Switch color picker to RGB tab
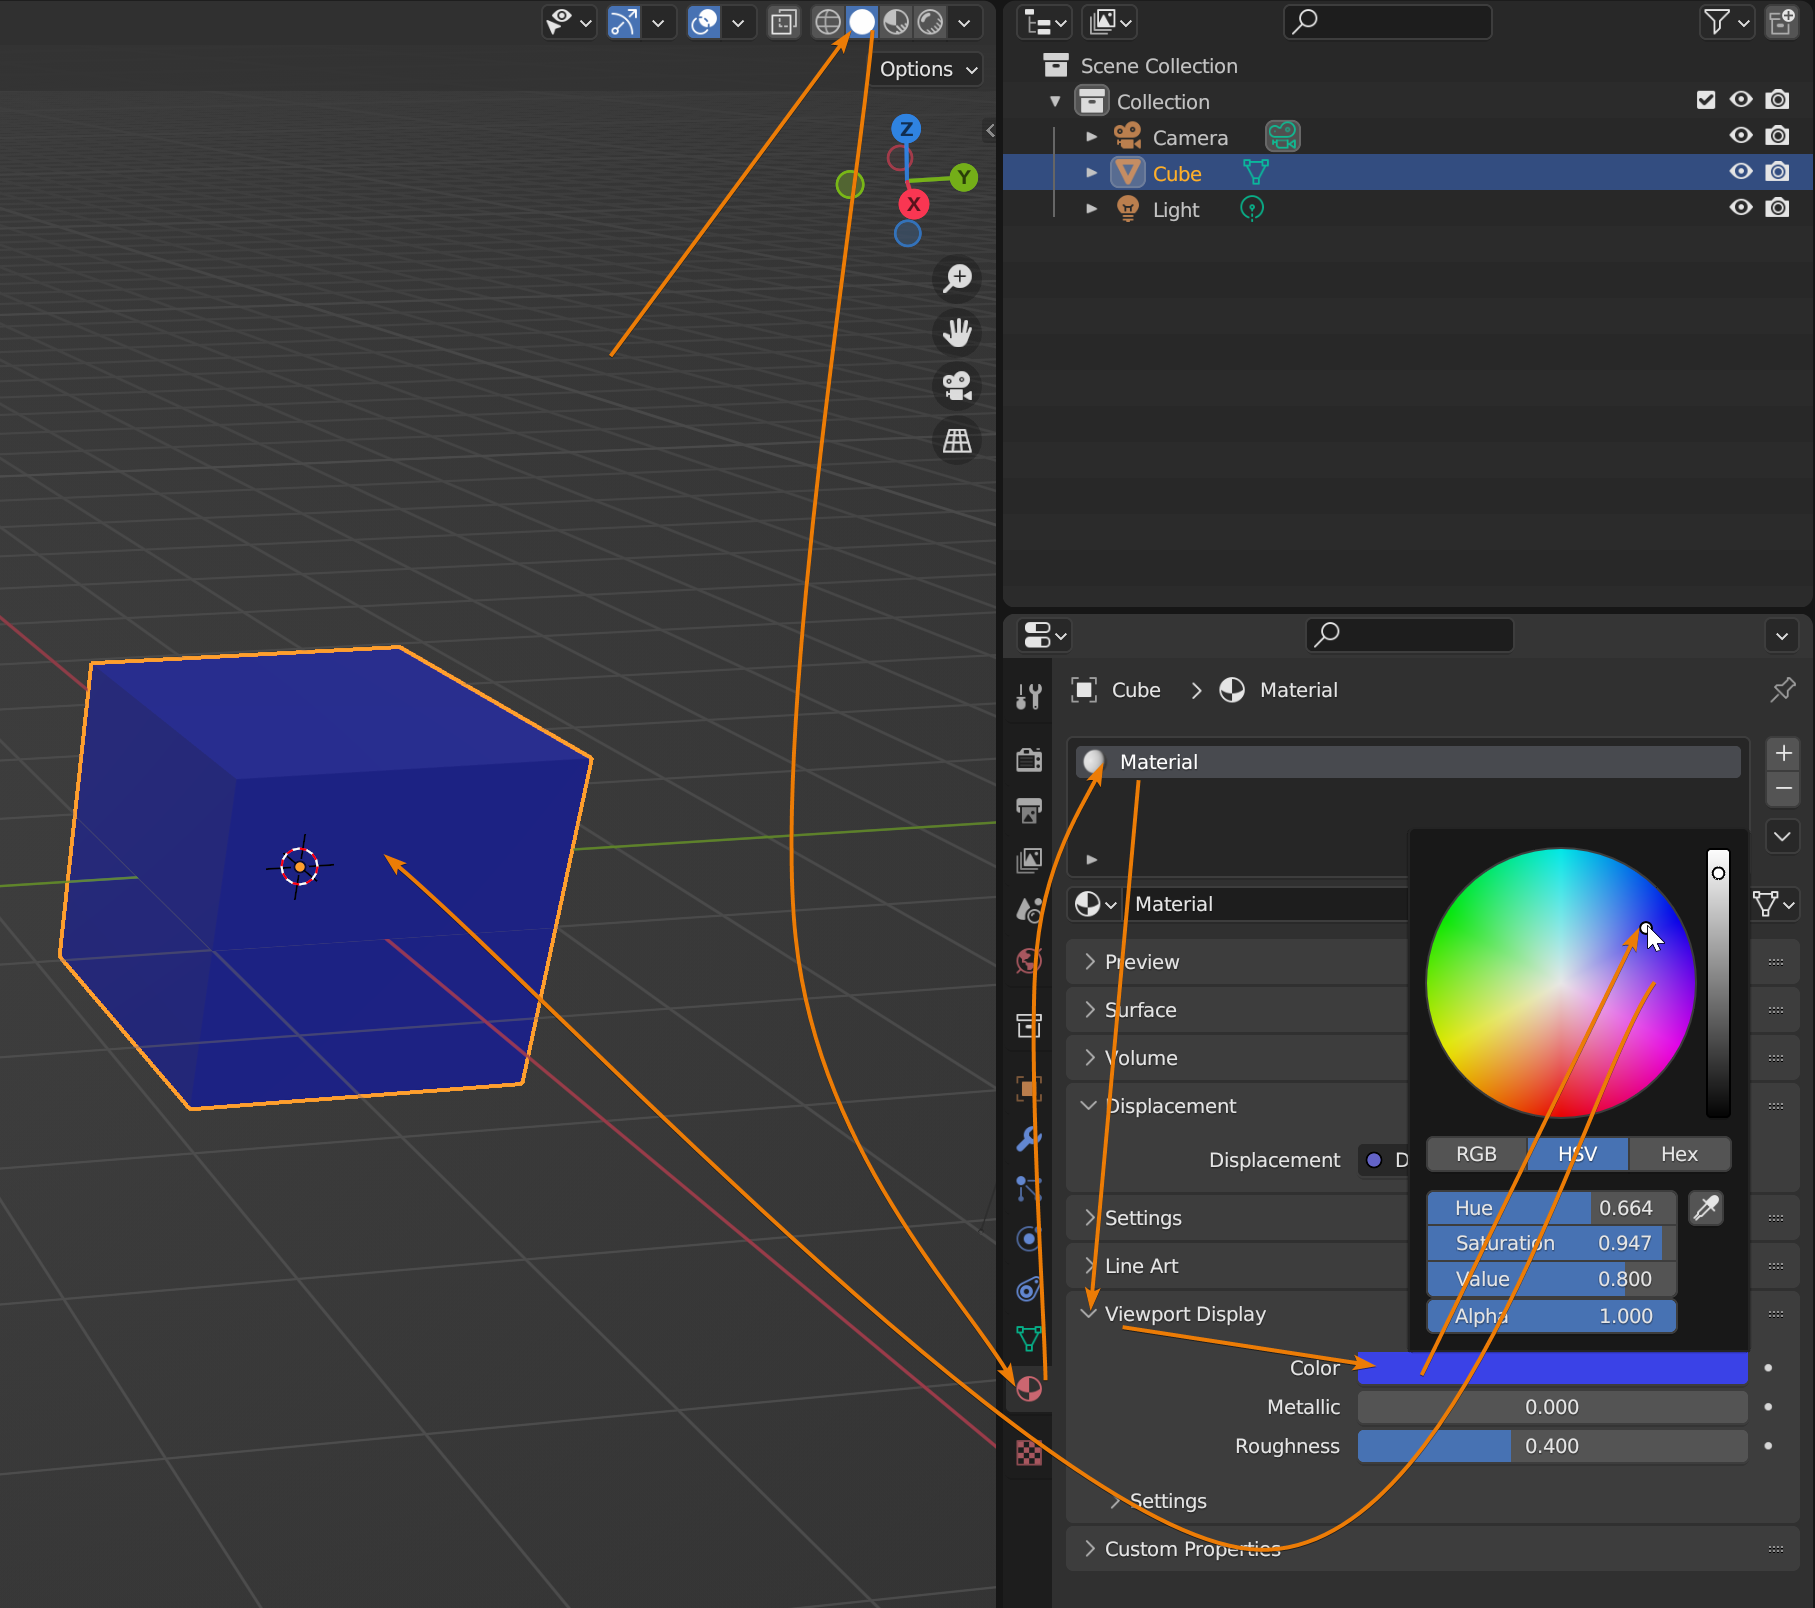 pos(1476,1154)
